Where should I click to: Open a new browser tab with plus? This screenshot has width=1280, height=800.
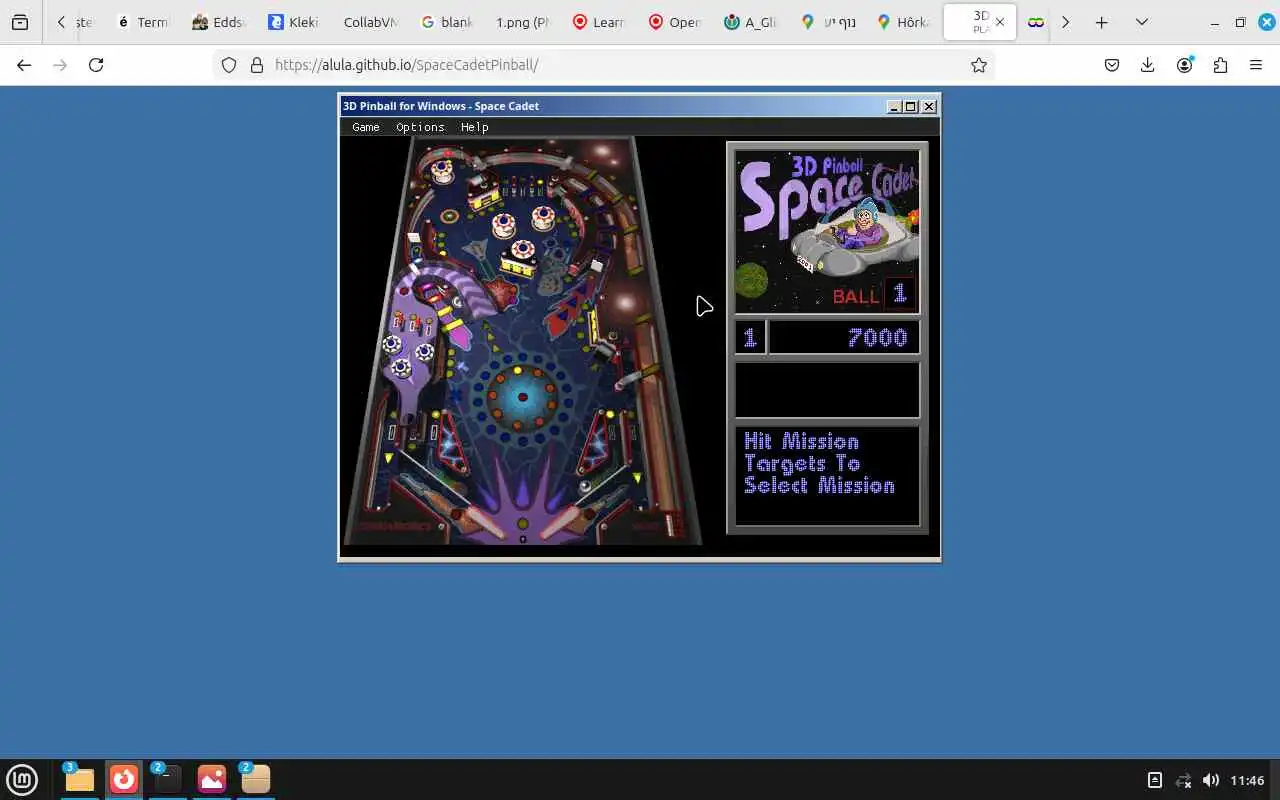[x=1101, y=22]
